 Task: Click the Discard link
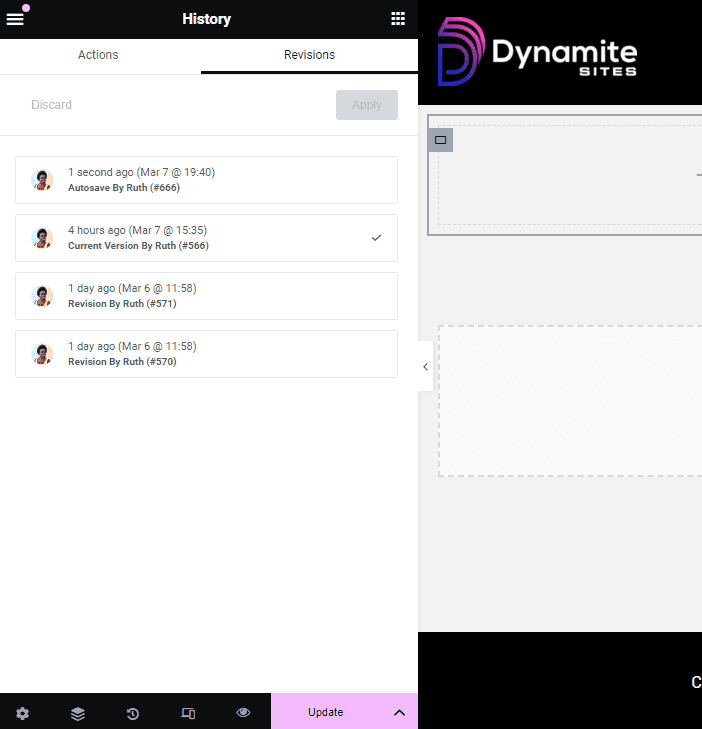tap(51, 105)
